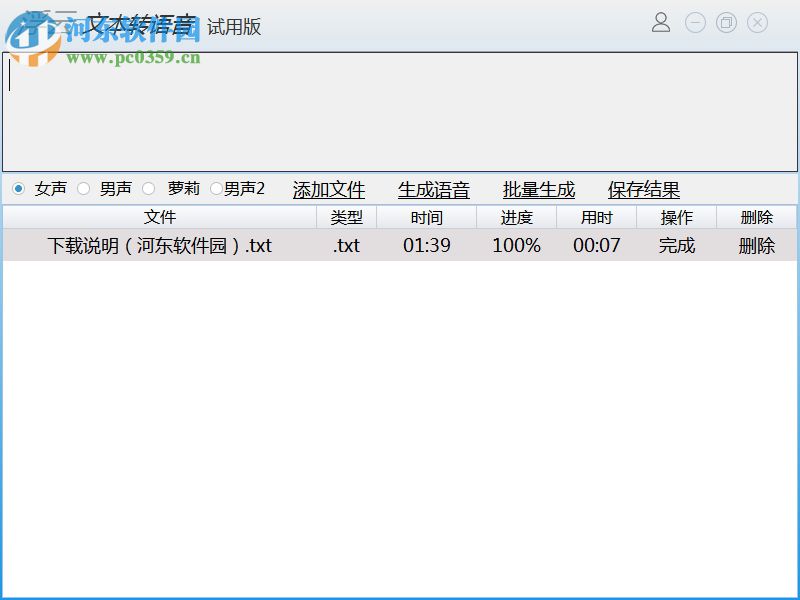
Task: Click 批量生成 for batch generation
Action: point(538,189)
